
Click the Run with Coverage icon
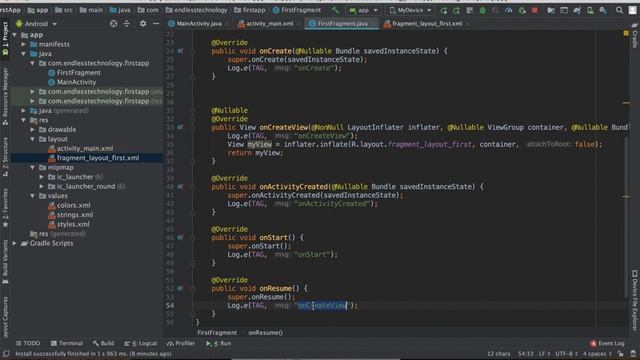pyautogui.click(x=496, y=10)
